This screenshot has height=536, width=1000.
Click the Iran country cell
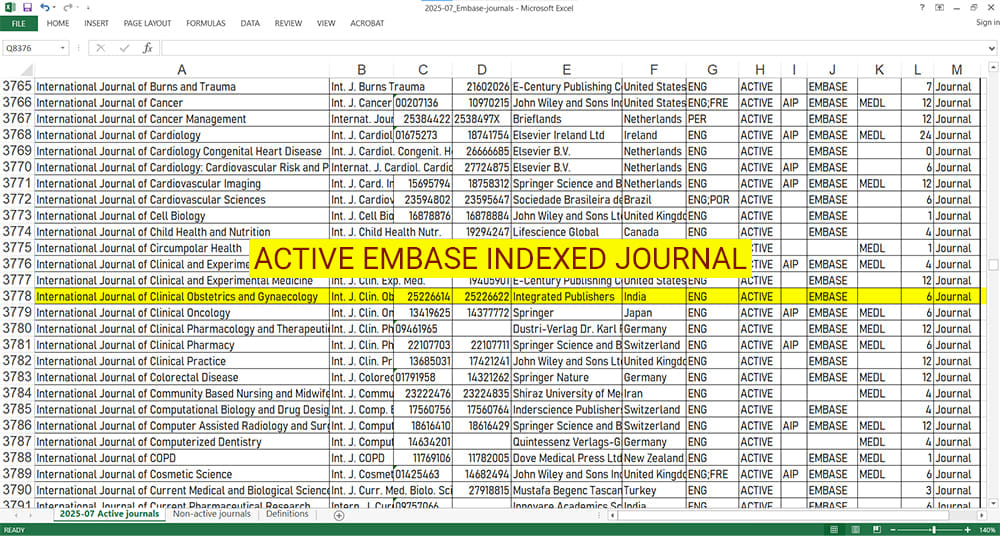coord(654,394)
